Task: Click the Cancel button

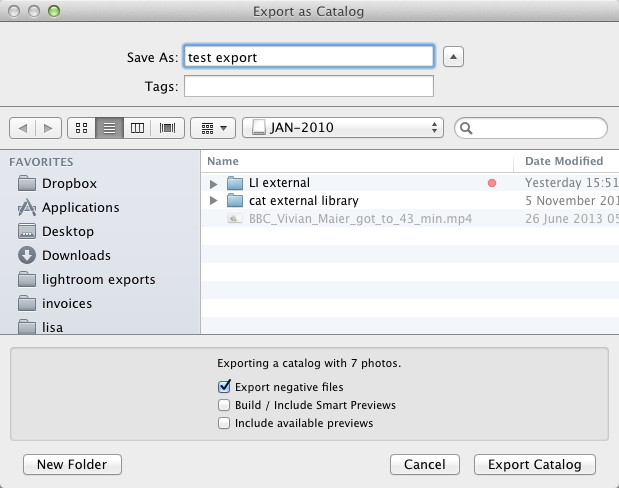Action: coord(425,464)
